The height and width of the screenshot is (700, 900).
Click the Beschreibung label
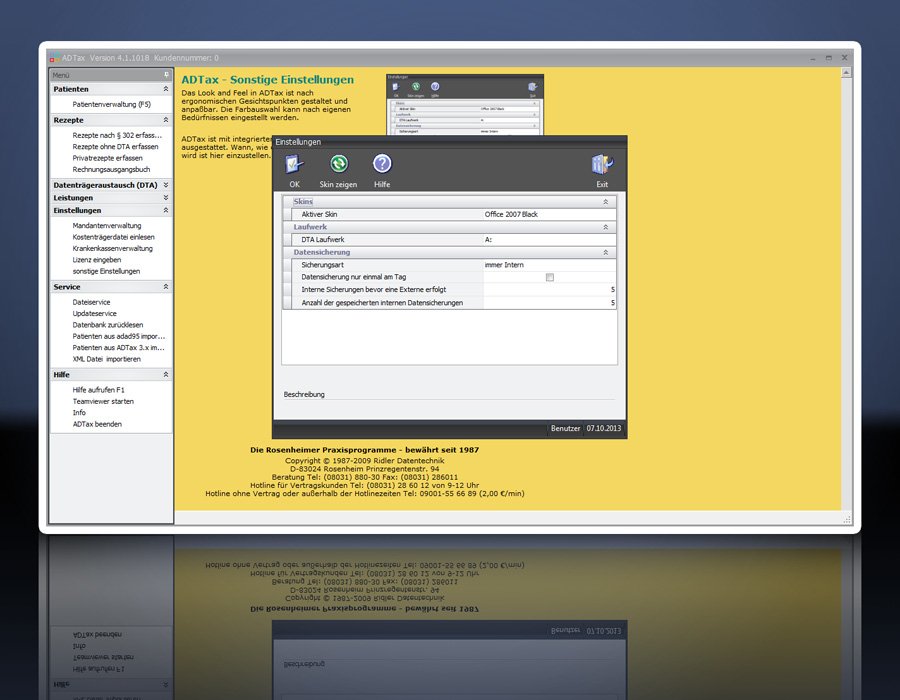(x=304, y=395)
